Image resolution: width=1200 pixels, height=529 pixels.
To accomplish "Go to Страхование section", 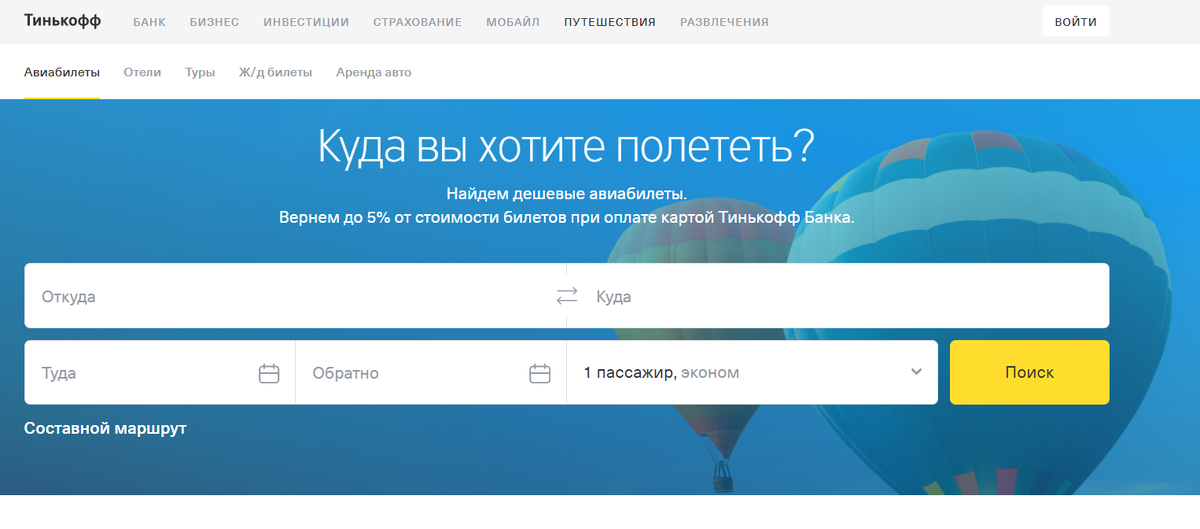I will 417,22.
